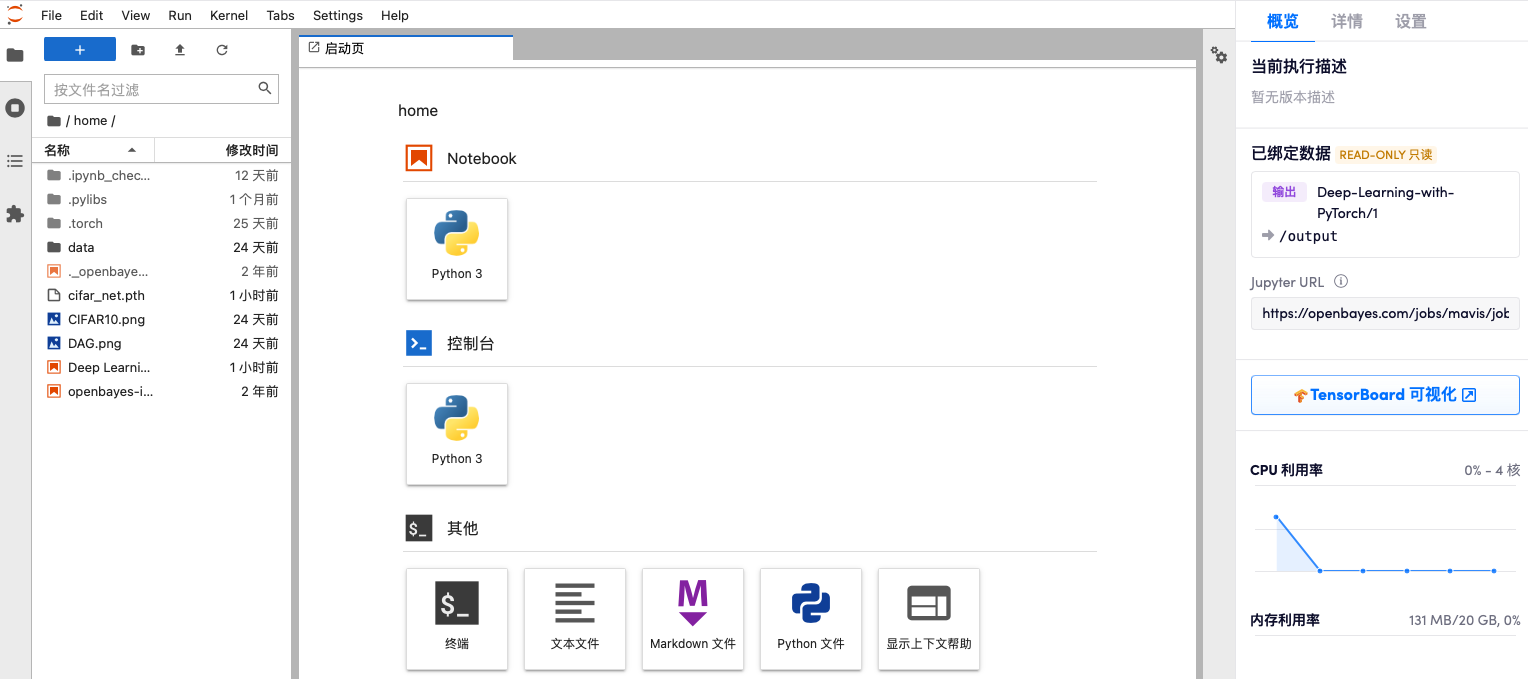Show the table of contents panel
This screenshot has width=1528, height=679.
15,161
